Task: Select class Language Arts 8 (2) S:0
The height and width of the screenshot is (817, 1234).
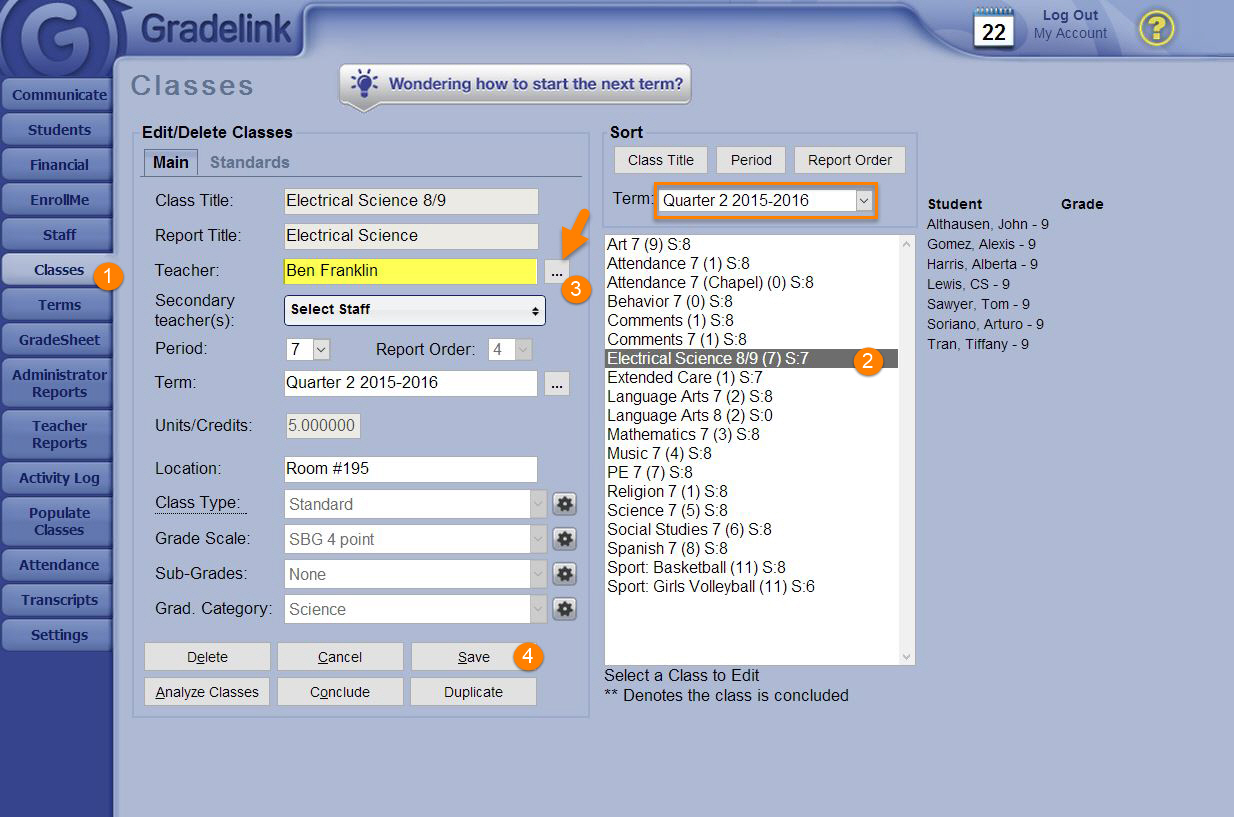Action: coord(690,415)
